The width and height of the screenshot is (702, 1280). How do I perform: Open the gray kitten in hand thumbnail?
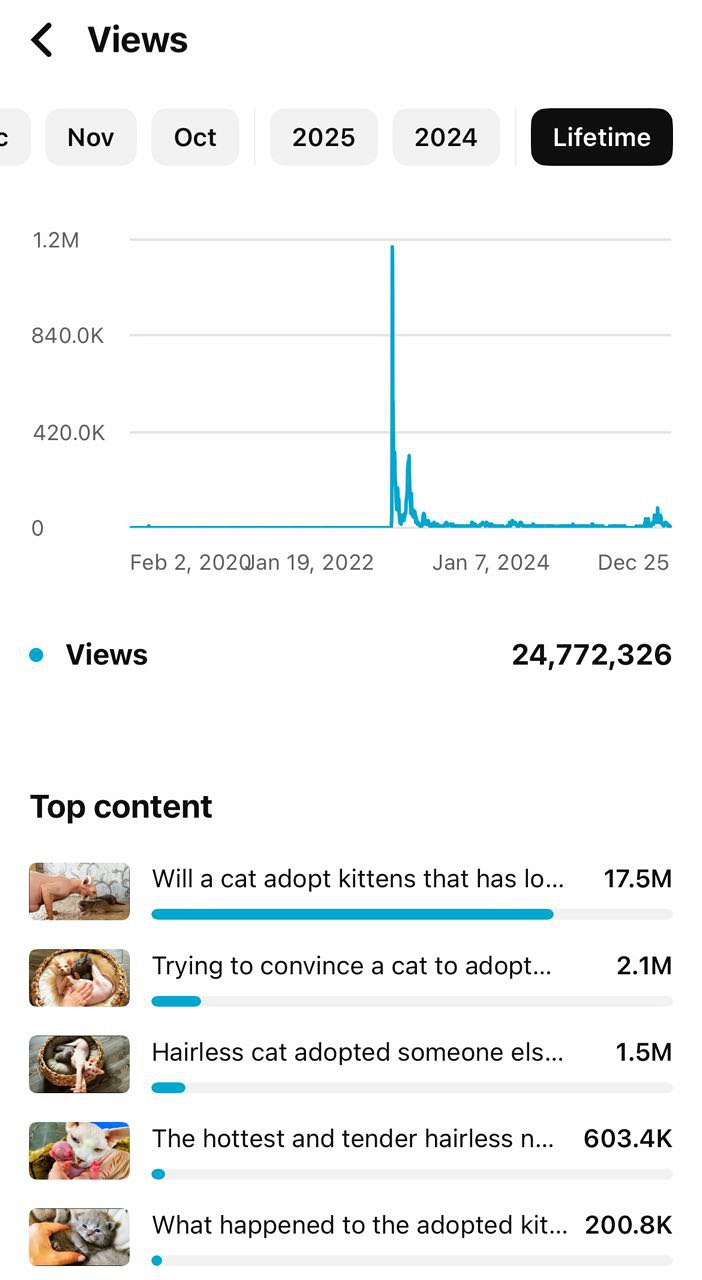[x=79, y=1236]
